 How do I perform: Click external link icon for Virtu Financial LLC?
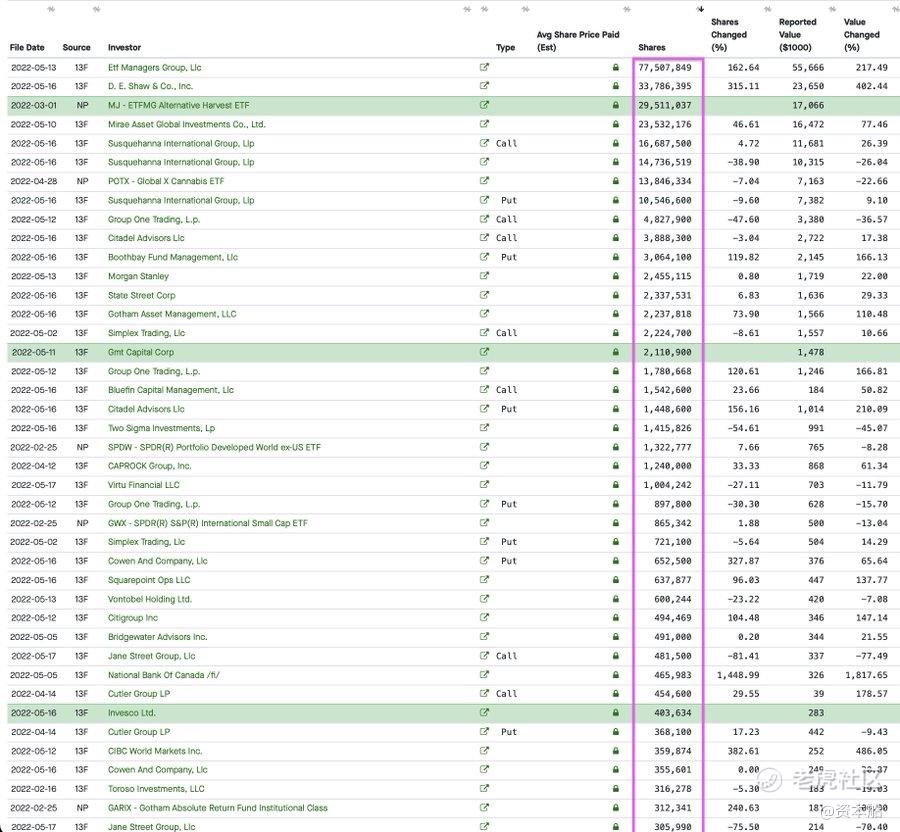[x=484, y=485]
